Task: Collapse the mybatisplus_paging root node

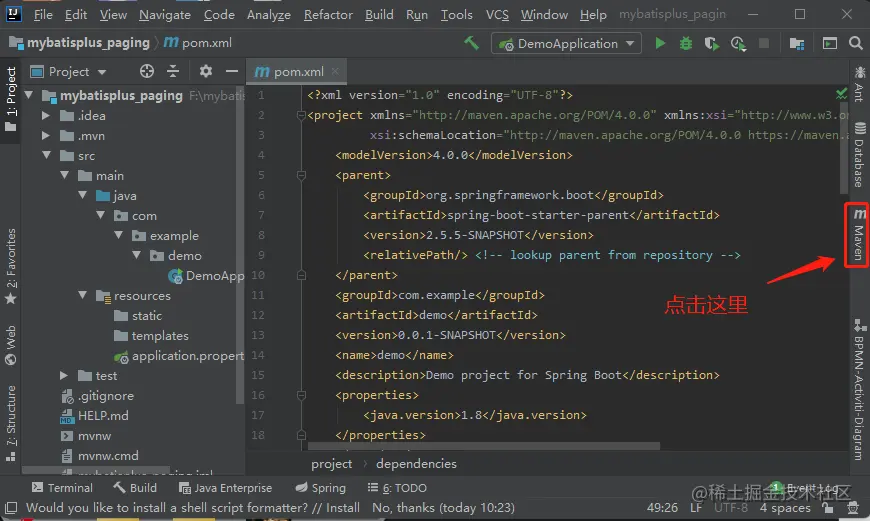Action: [x=29, y=95]
